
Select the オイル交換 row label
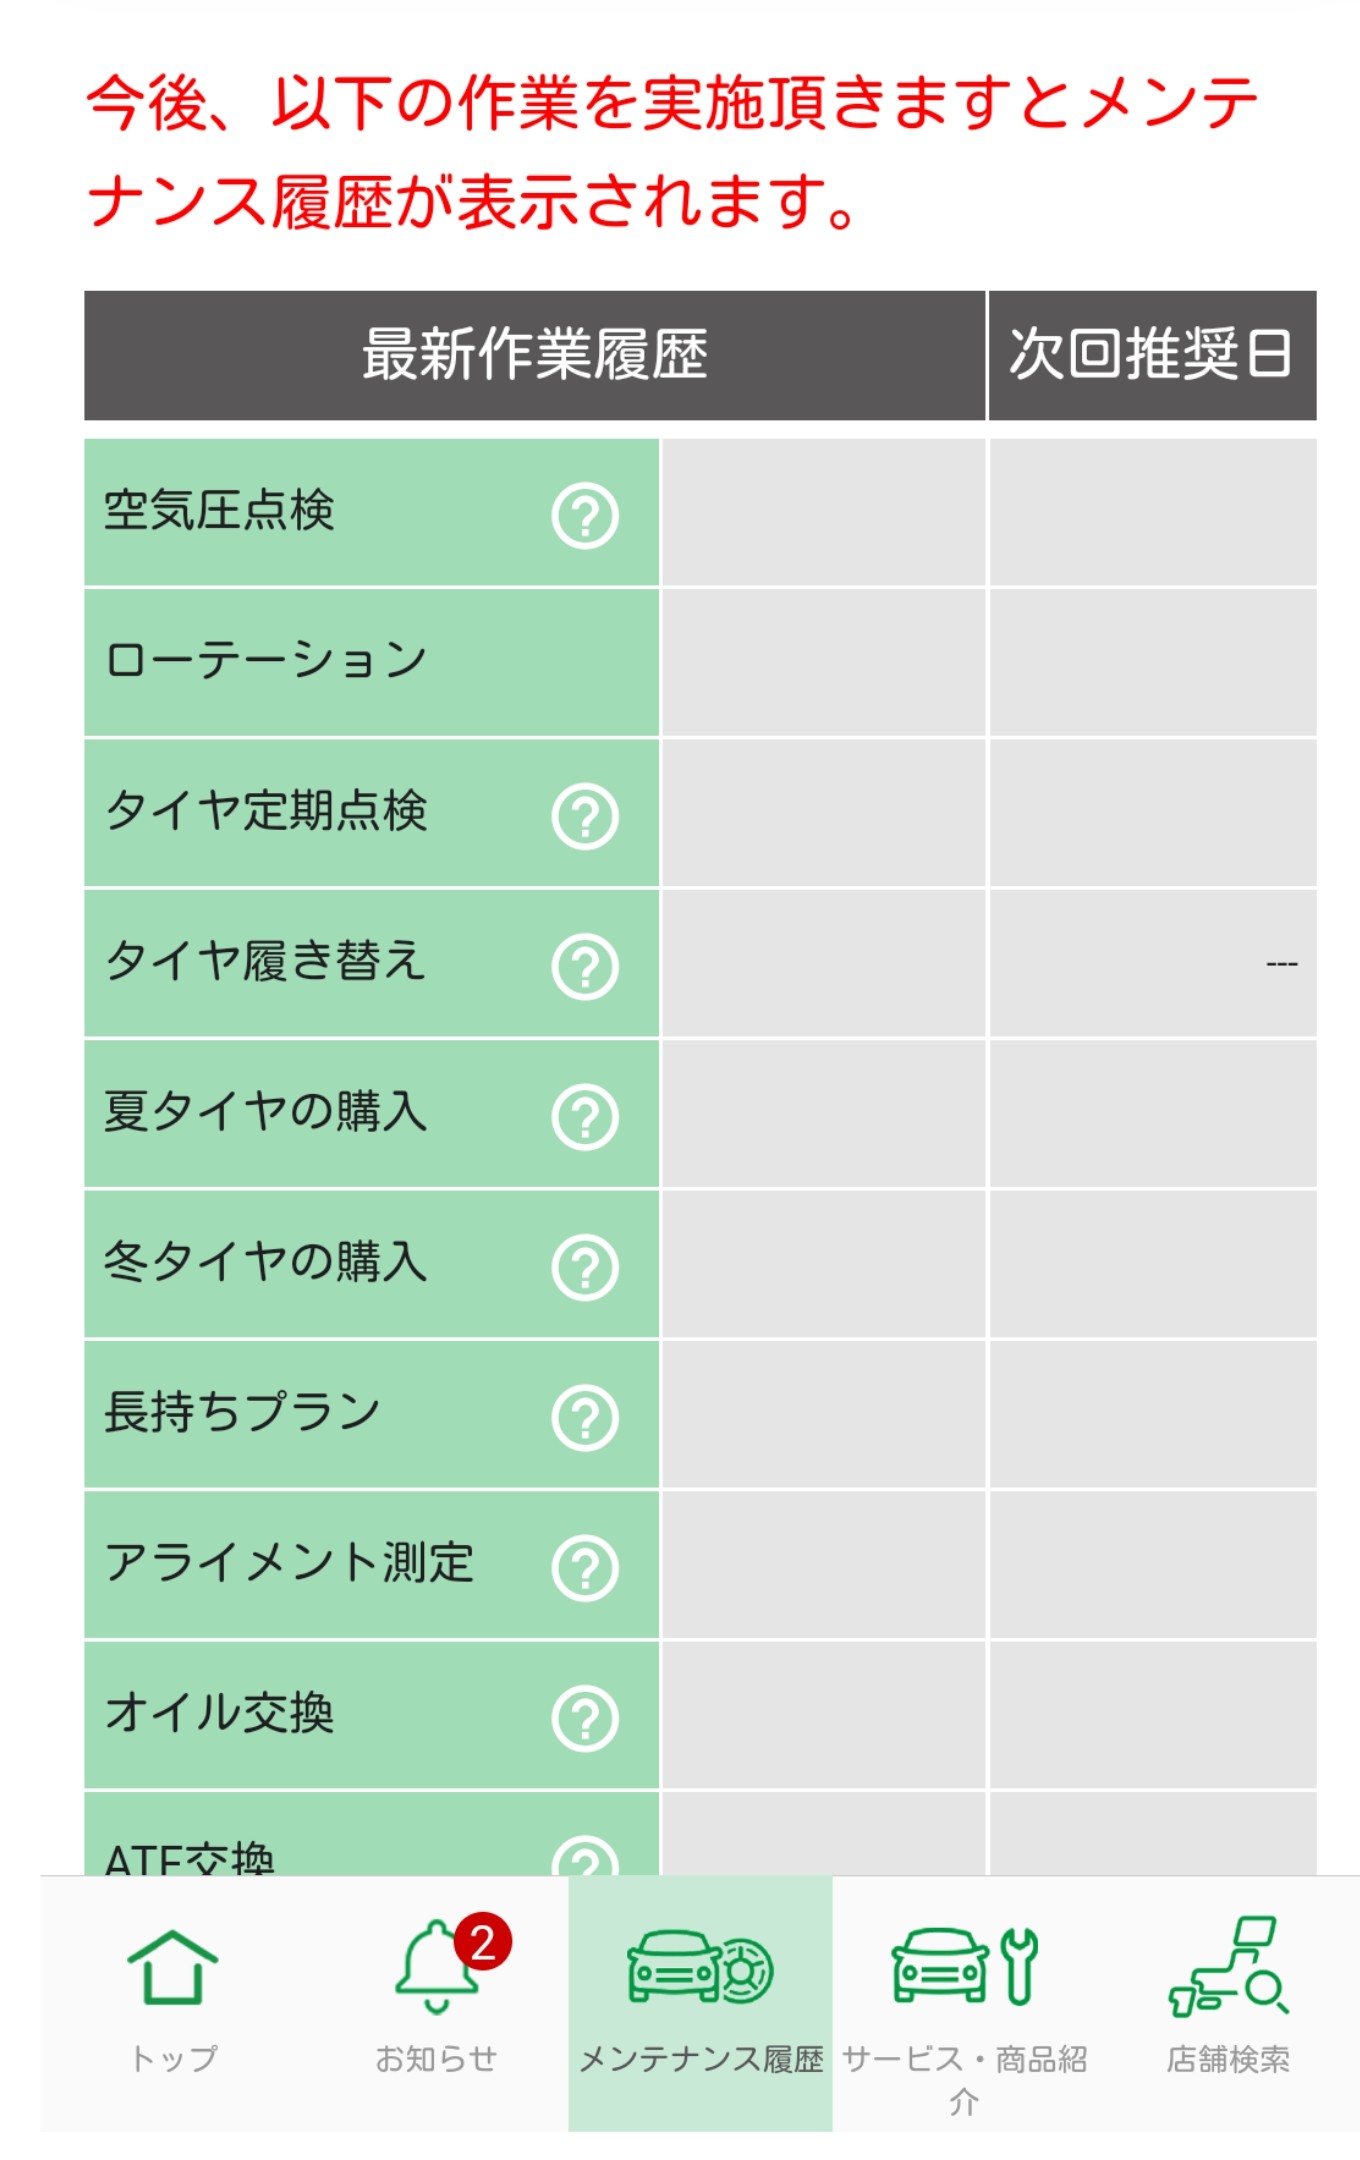tap(220, 1712)
